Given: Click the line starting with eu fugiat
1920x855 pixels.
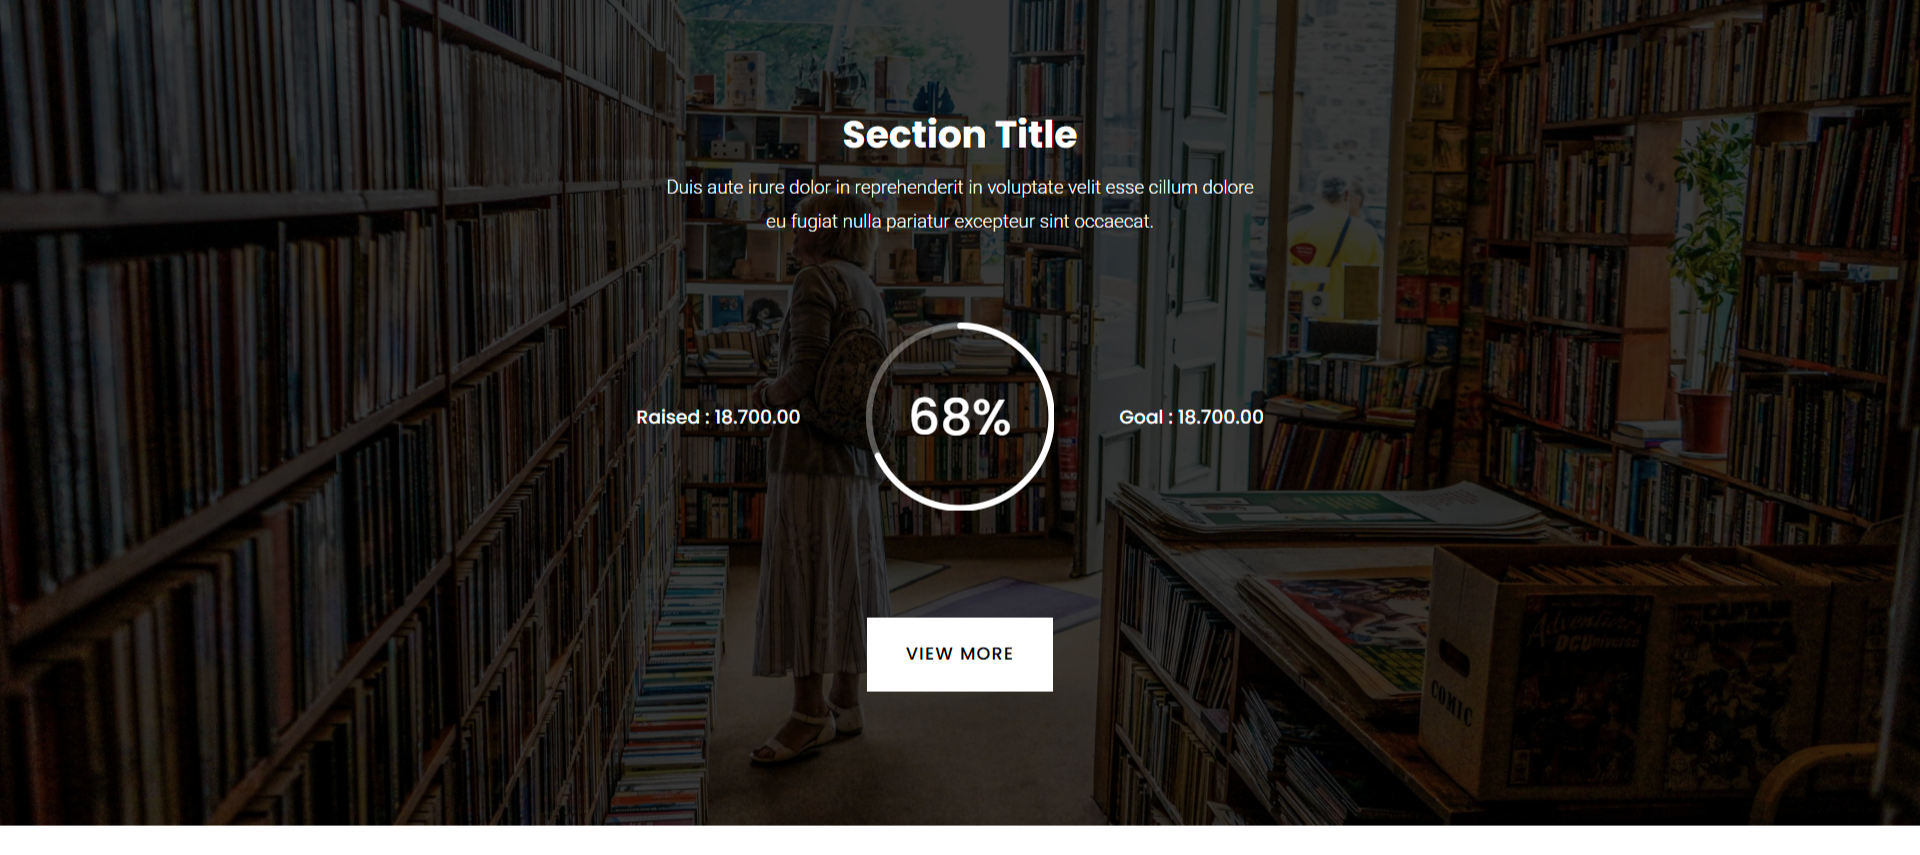Looking at the screenshot, I should point(959,221).
